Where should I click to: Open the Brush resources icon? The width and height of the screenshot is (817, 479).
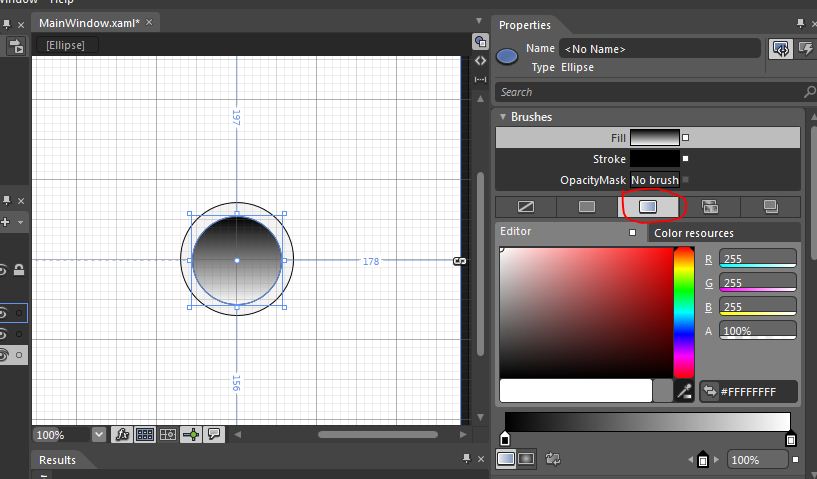[x=771, y=207]
